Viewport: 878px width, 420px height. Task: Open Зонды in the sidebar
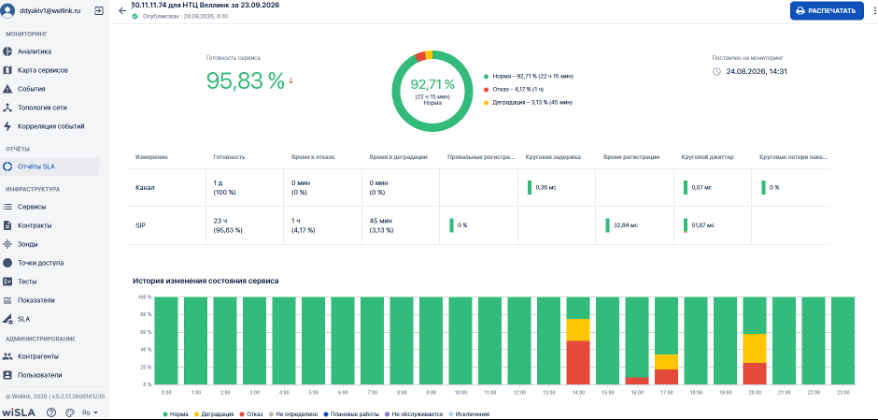pyautogui.click(x=28, y=244)
